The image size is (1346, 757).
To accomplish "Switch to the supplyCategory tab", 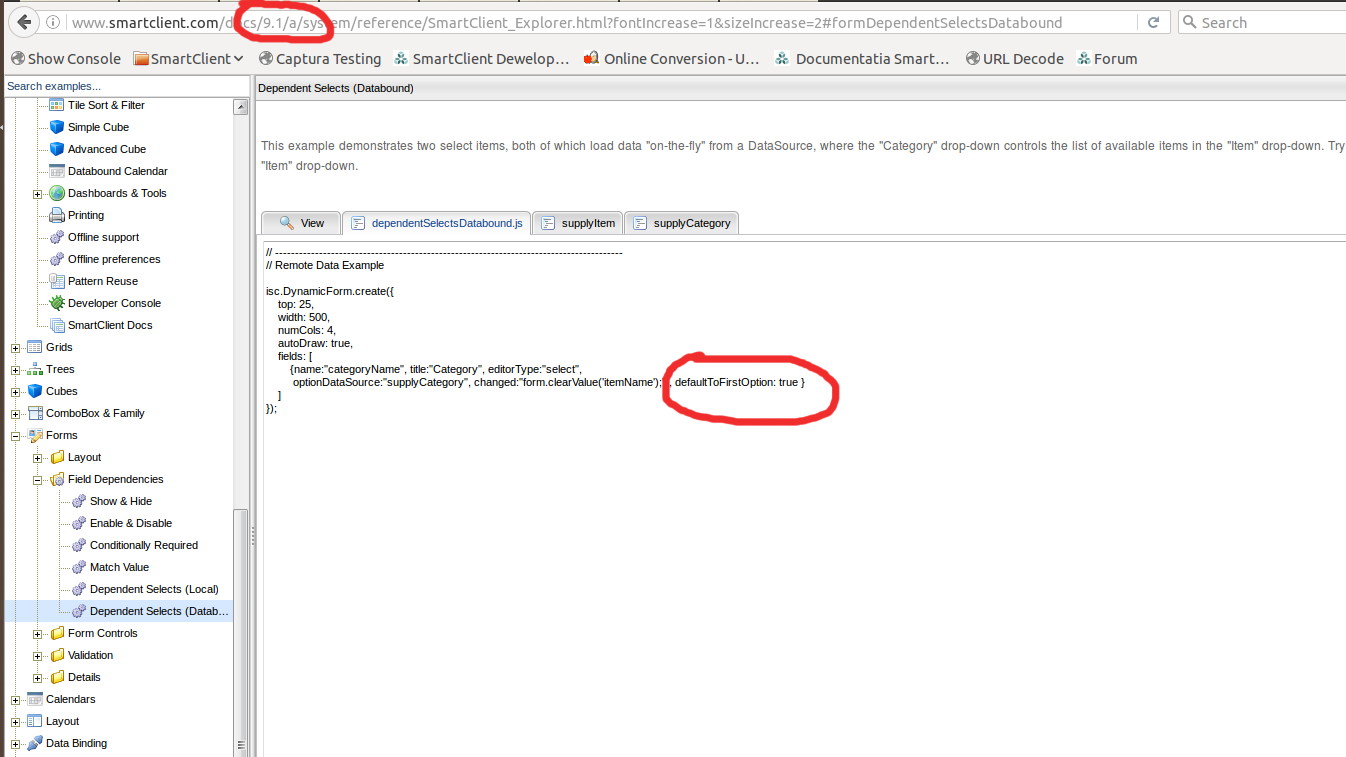I will tap(681, 223).
